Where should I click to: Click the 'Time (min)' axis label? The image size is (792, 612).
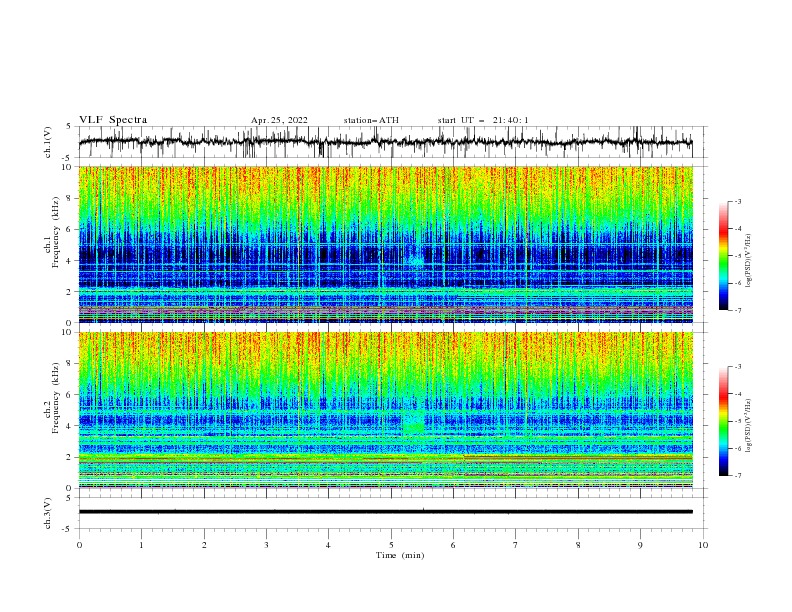400,555
